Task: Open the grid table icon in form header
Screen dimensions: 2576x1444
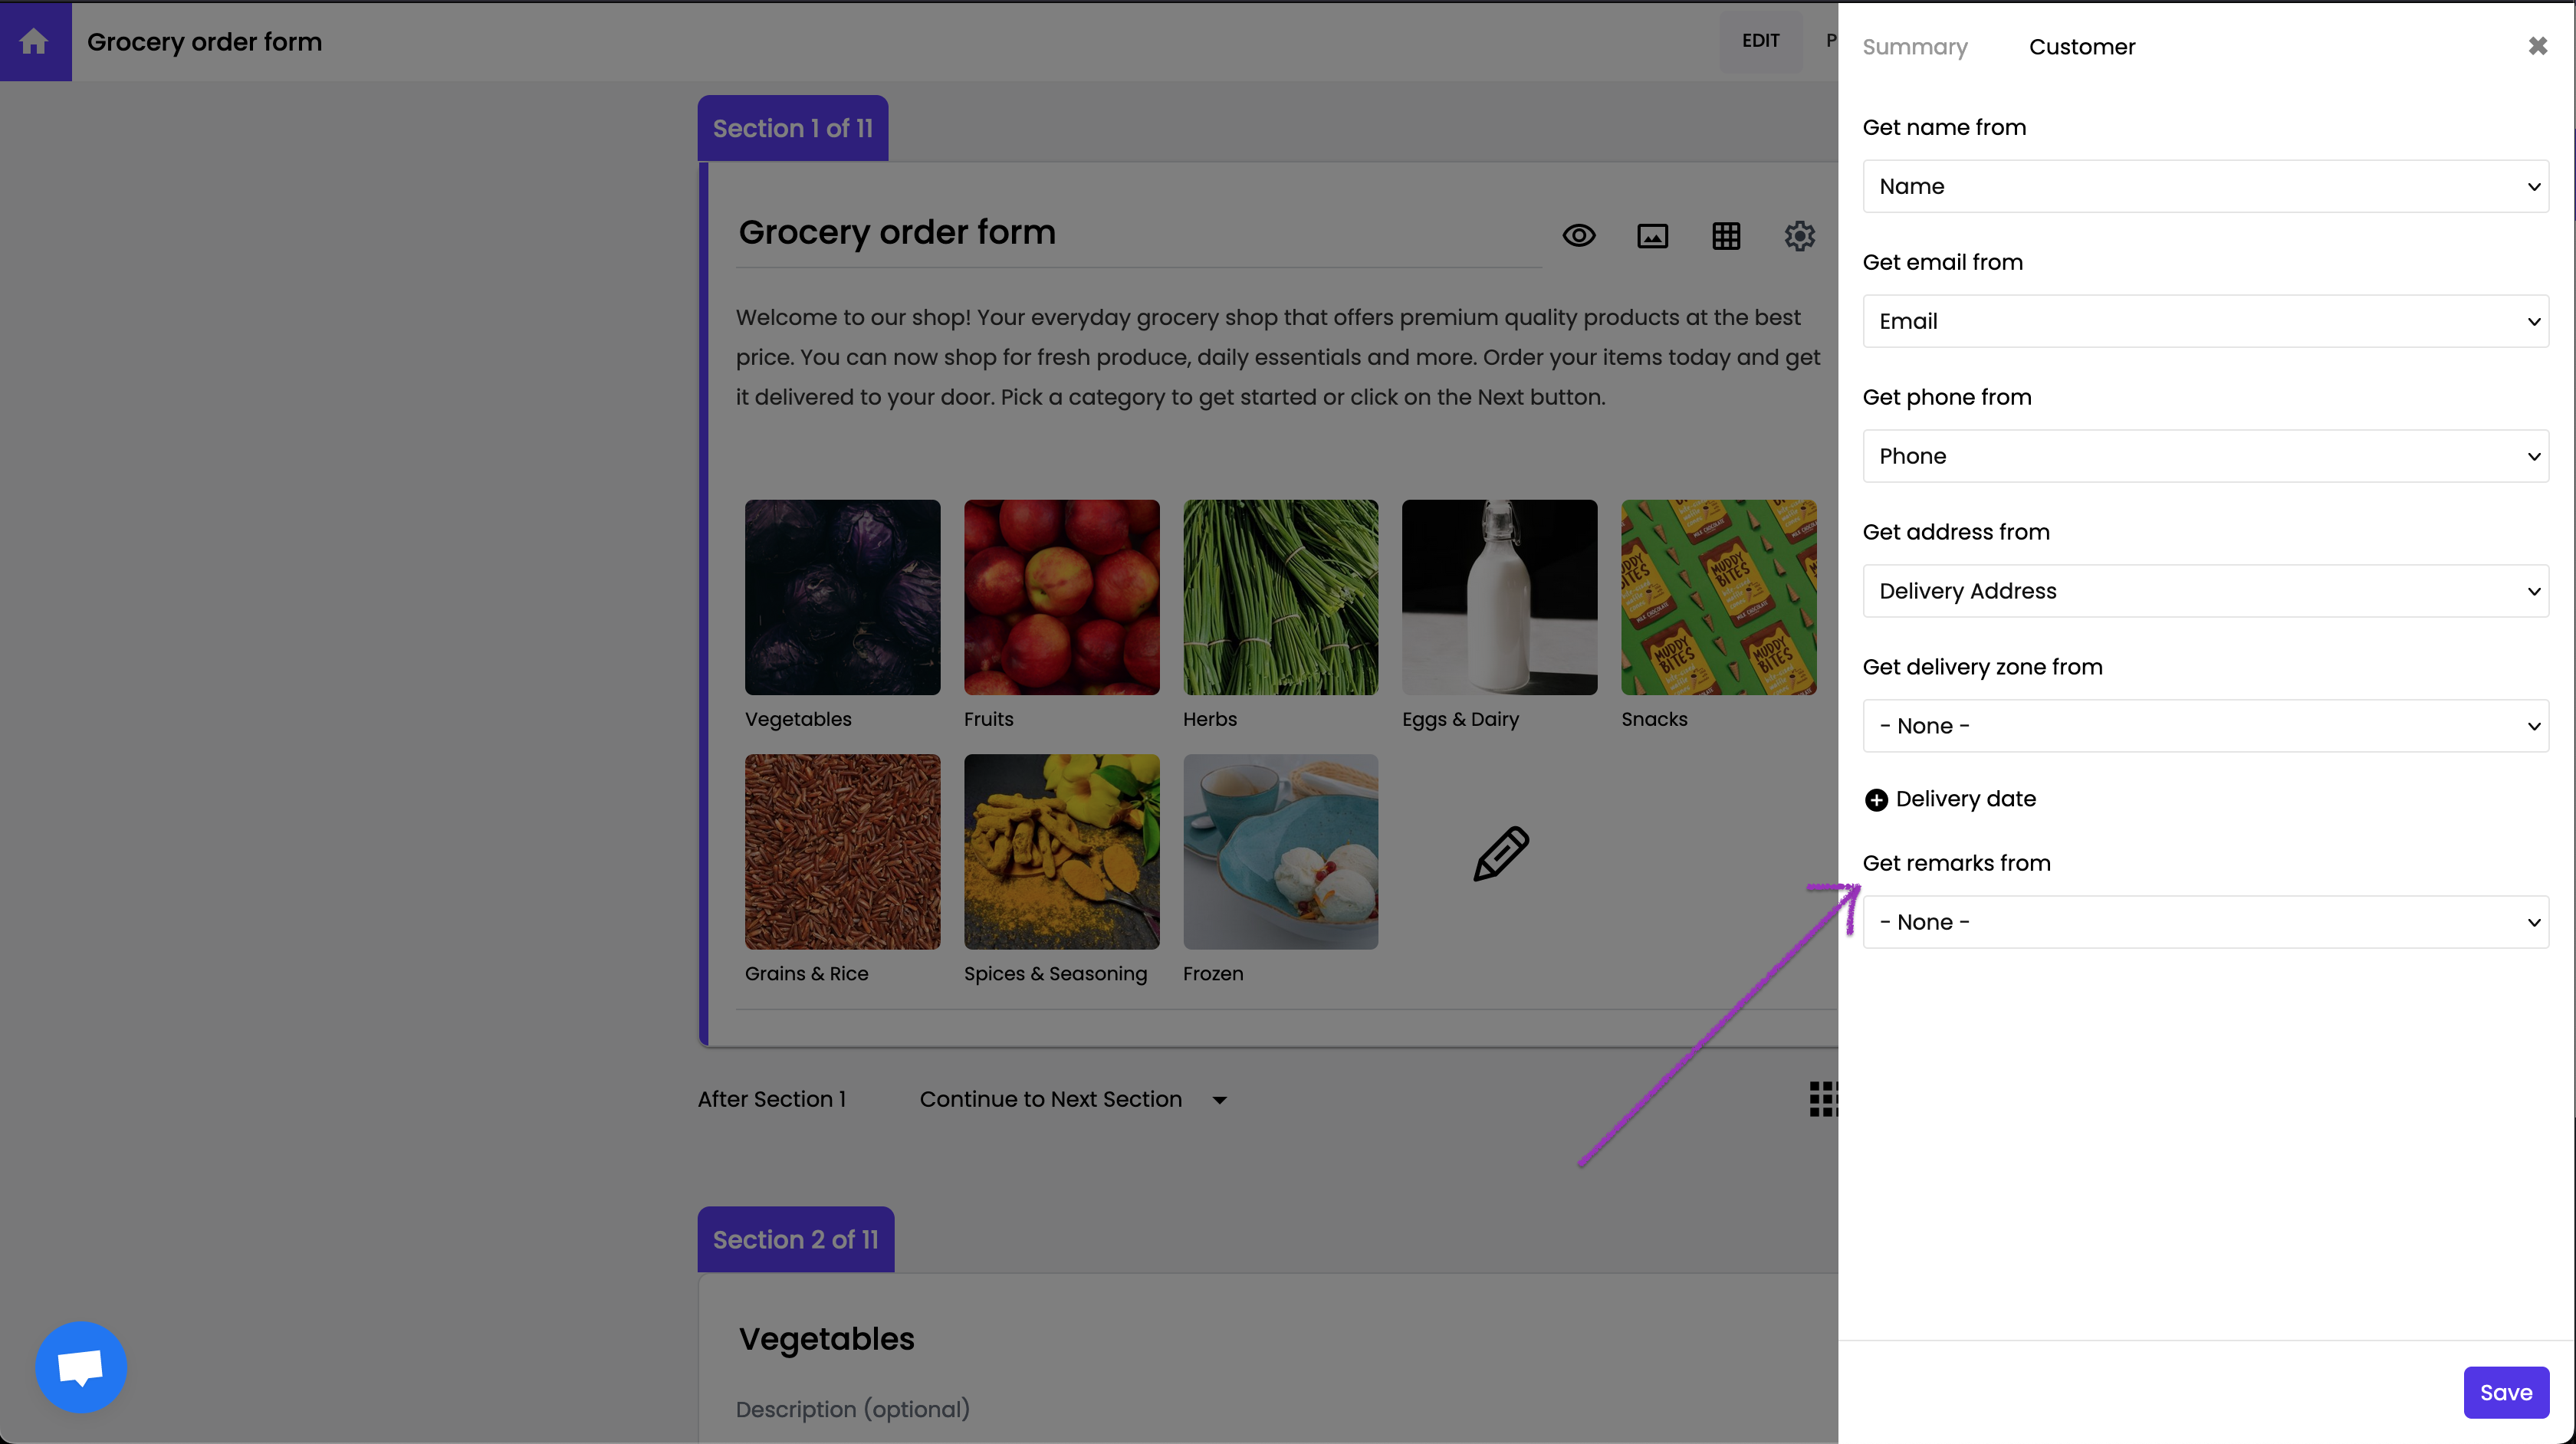Action: [x=1726, y=236]
